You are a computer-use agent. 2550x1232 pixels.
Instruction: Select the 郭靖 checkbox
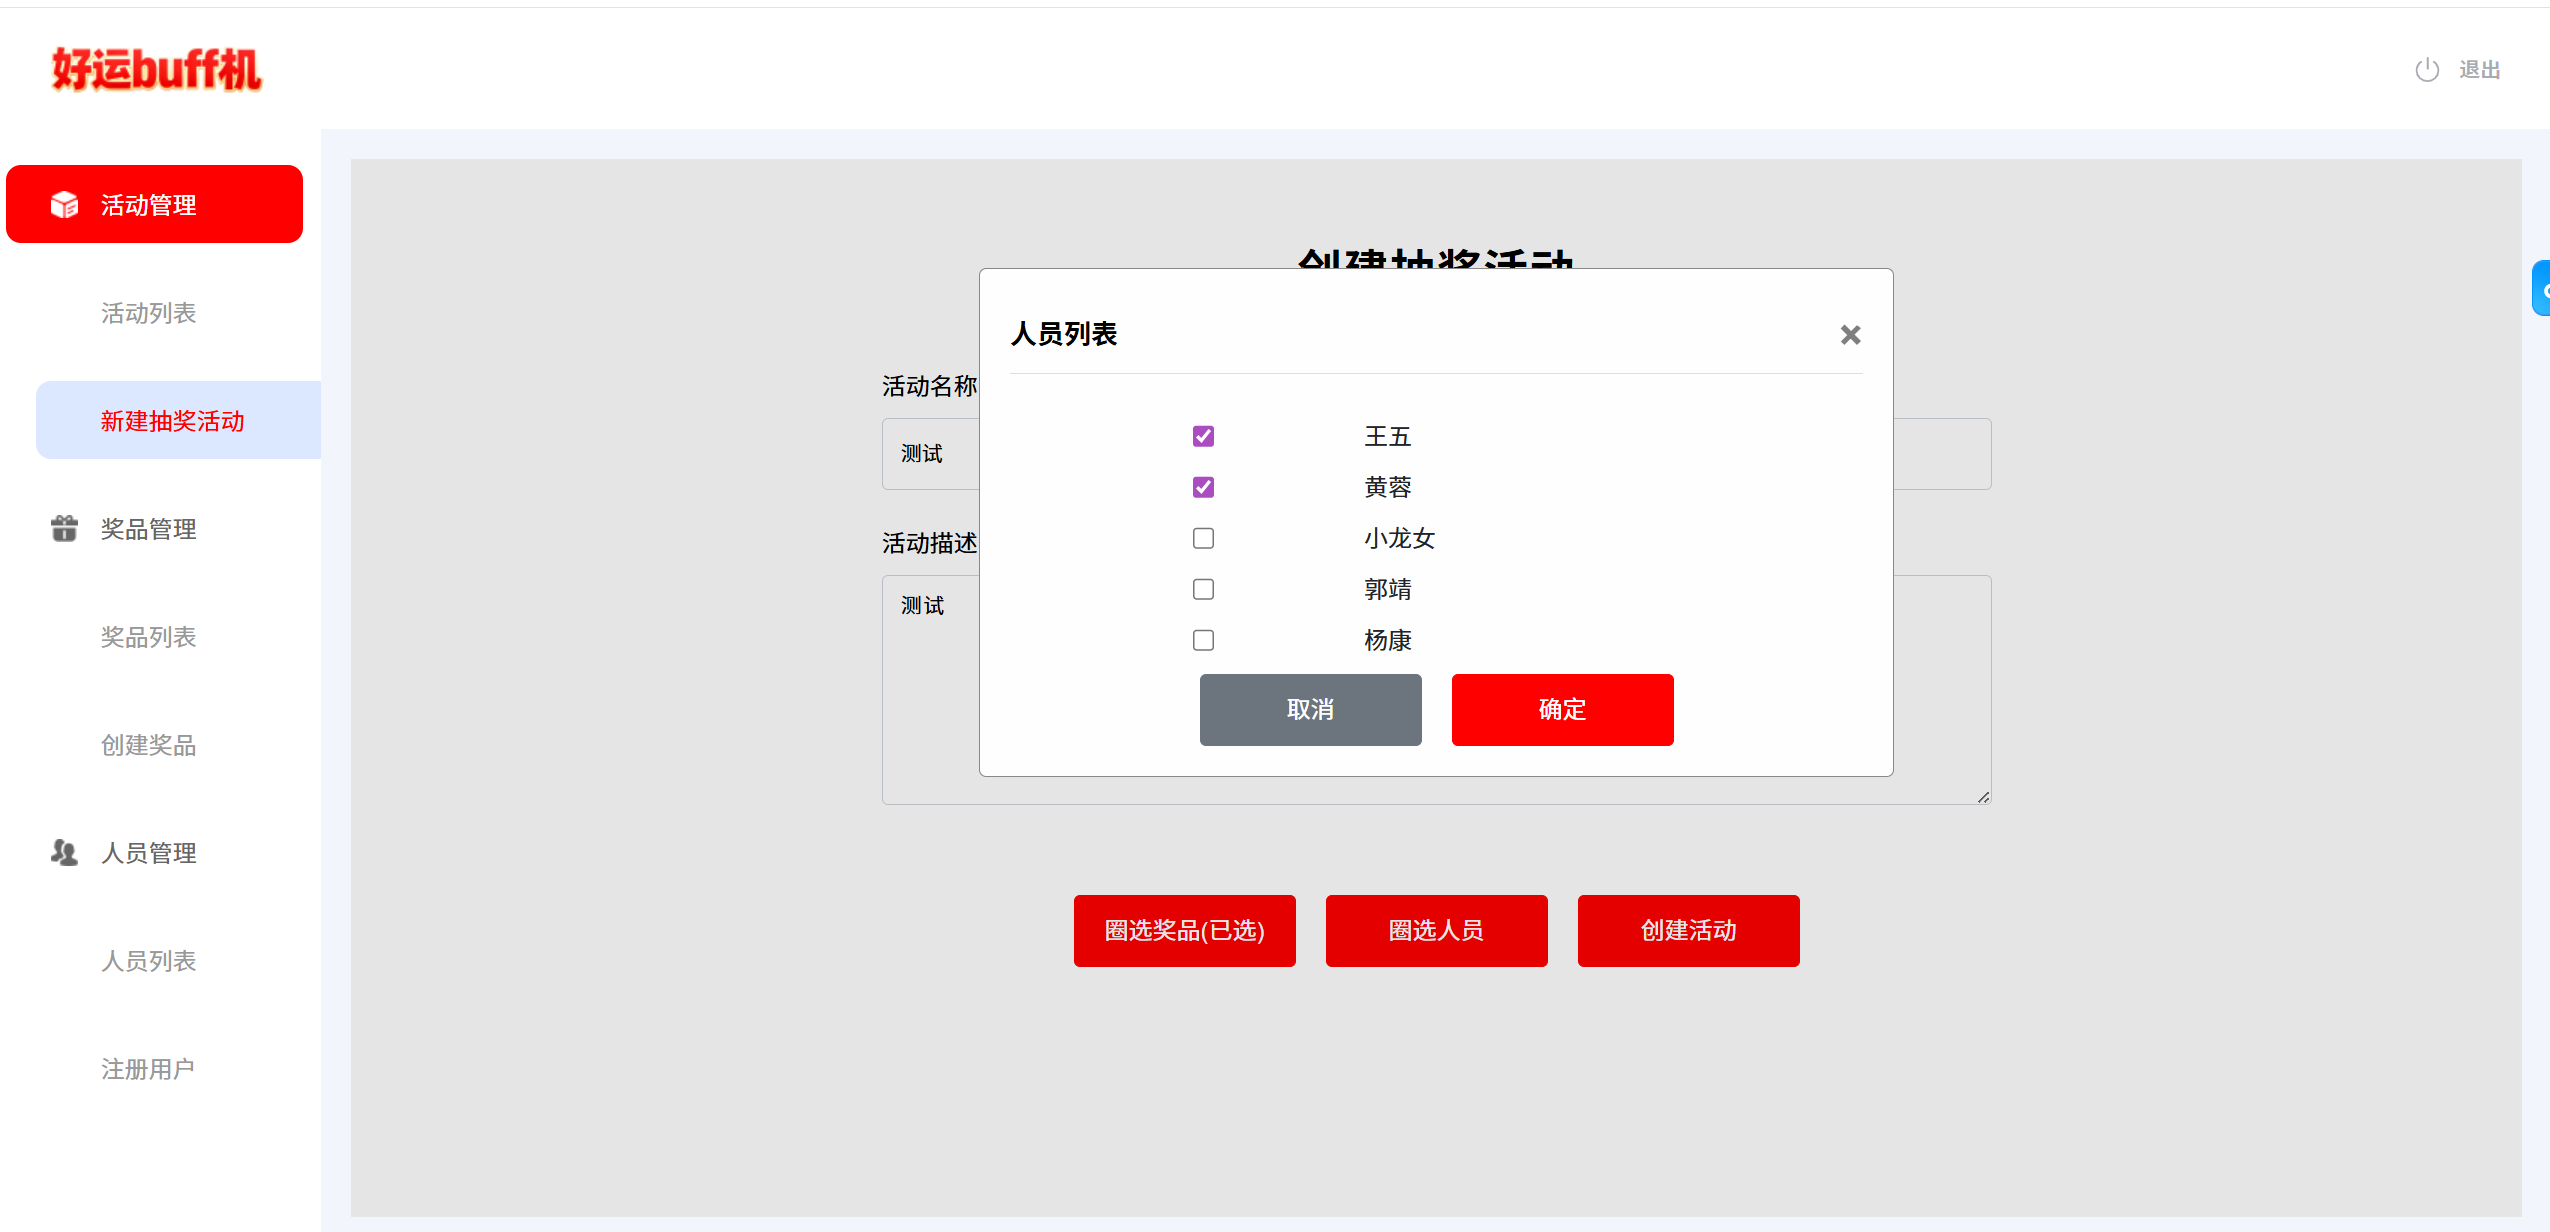pyautogui.click(x=1203, y=589)
